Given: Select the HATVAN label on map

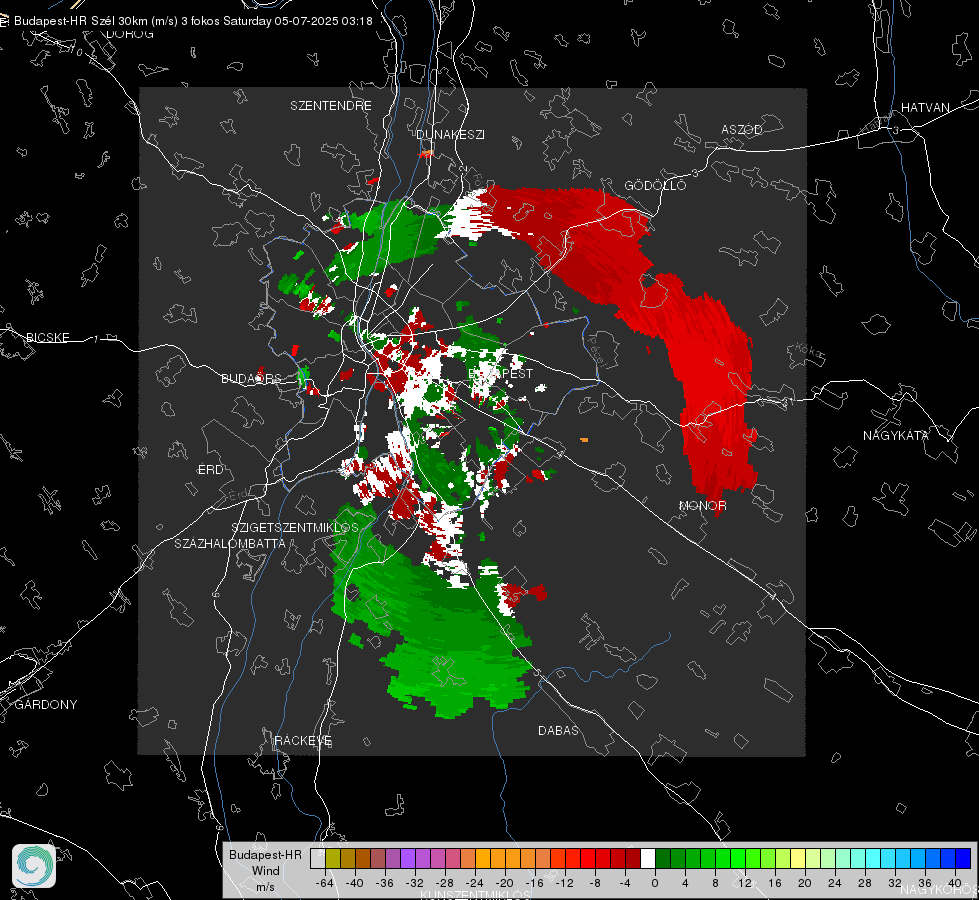Looking at the screenshot, I should 925,107.
